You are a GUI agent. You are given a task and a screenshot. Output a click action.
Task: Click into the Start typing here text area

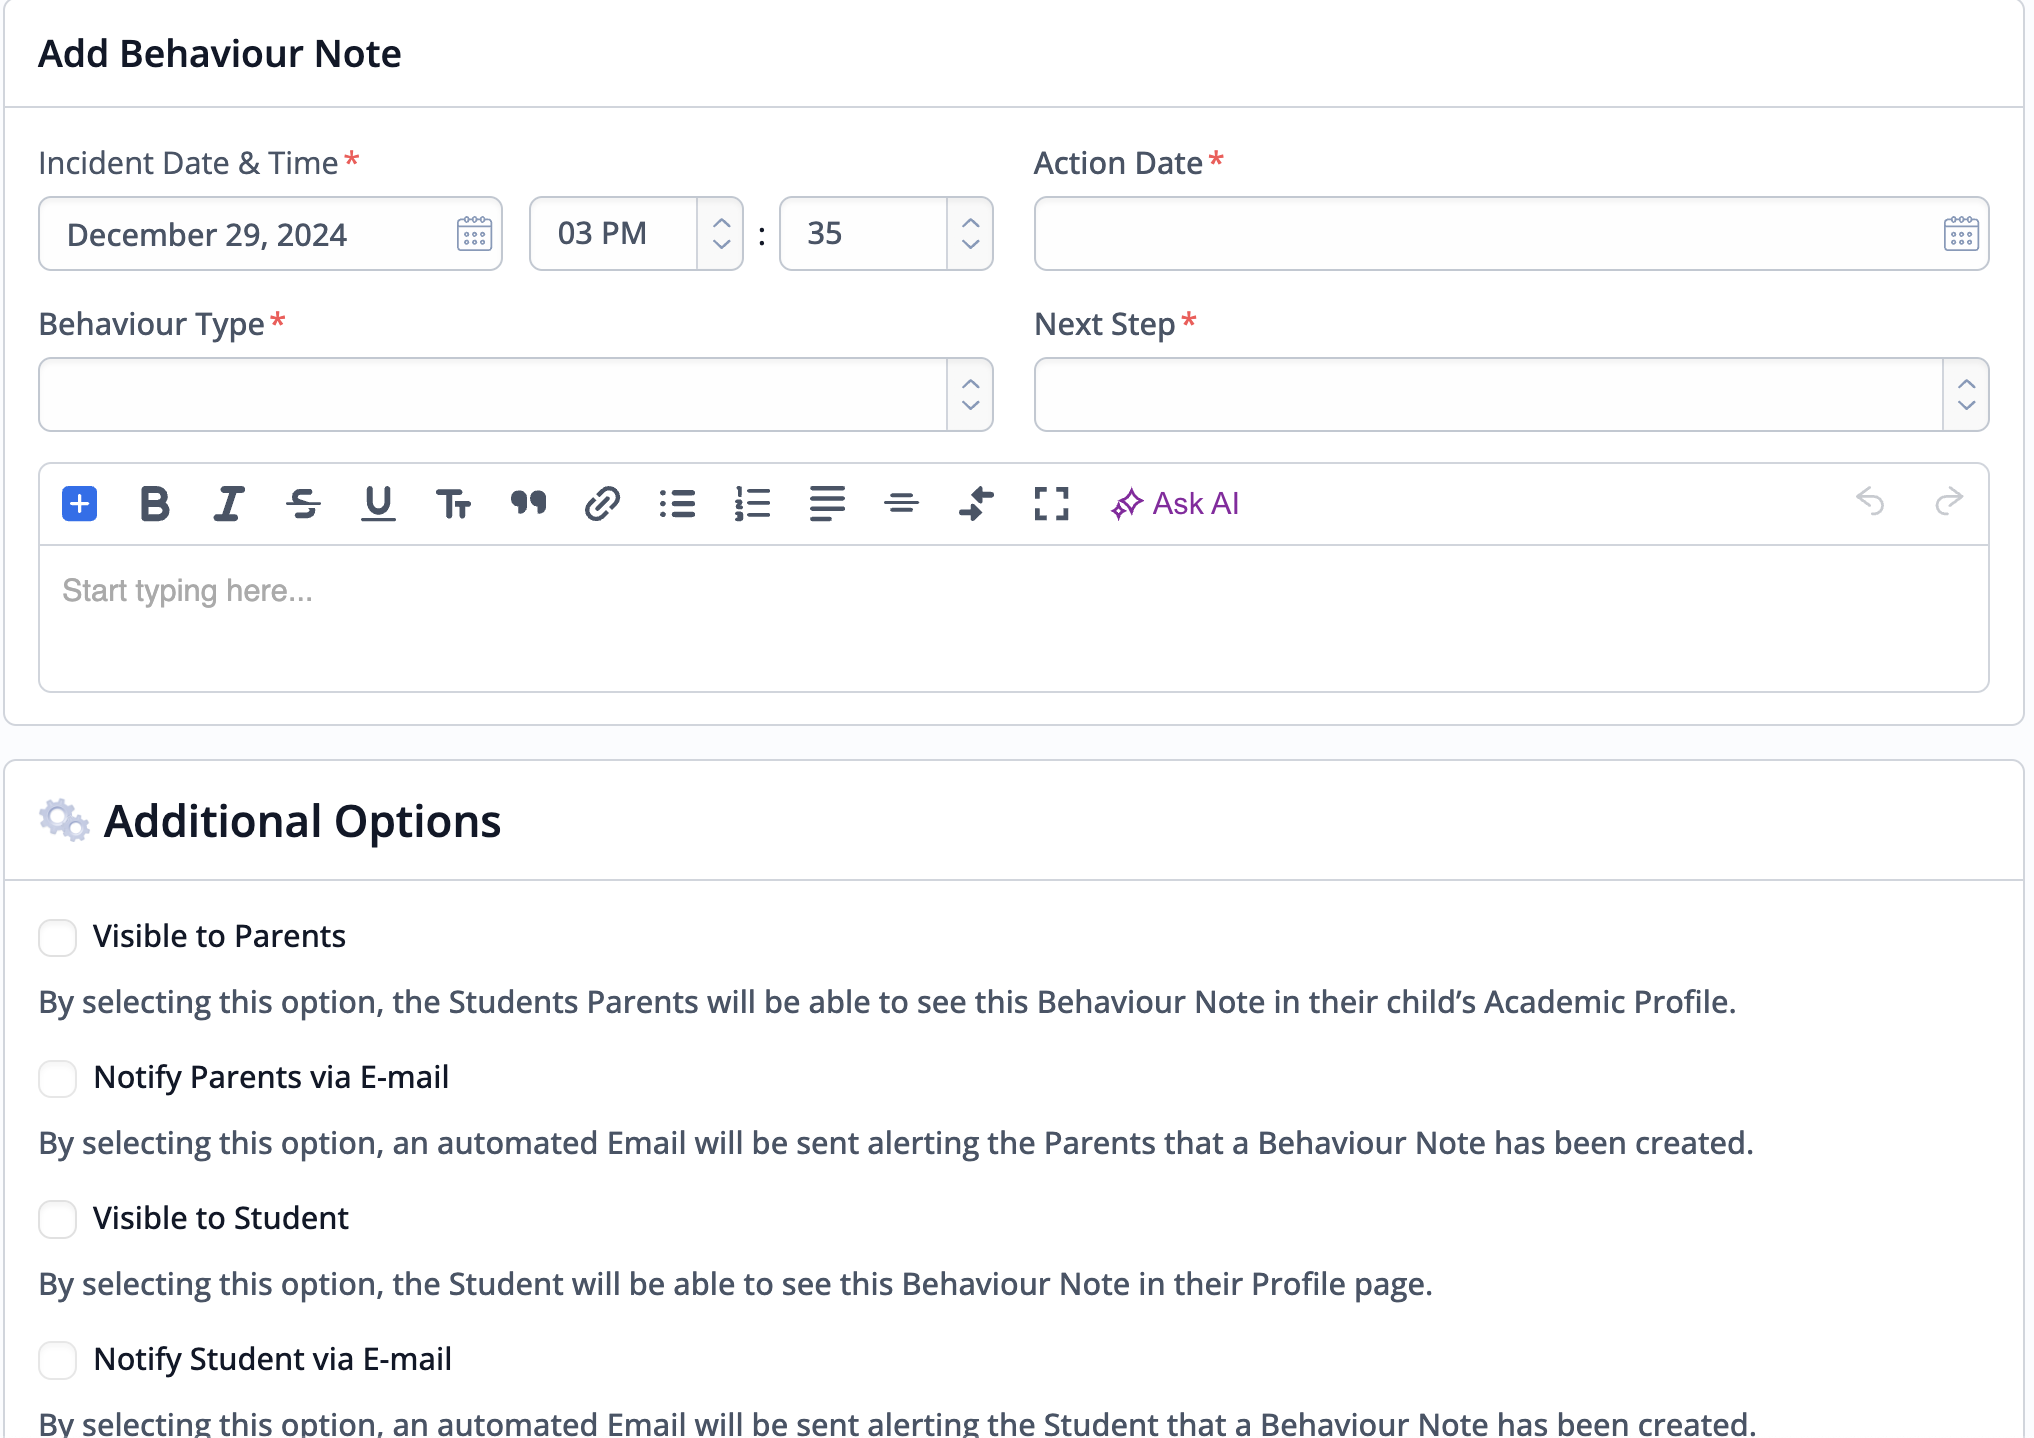pyautogui.click(x=1013, y=618)
